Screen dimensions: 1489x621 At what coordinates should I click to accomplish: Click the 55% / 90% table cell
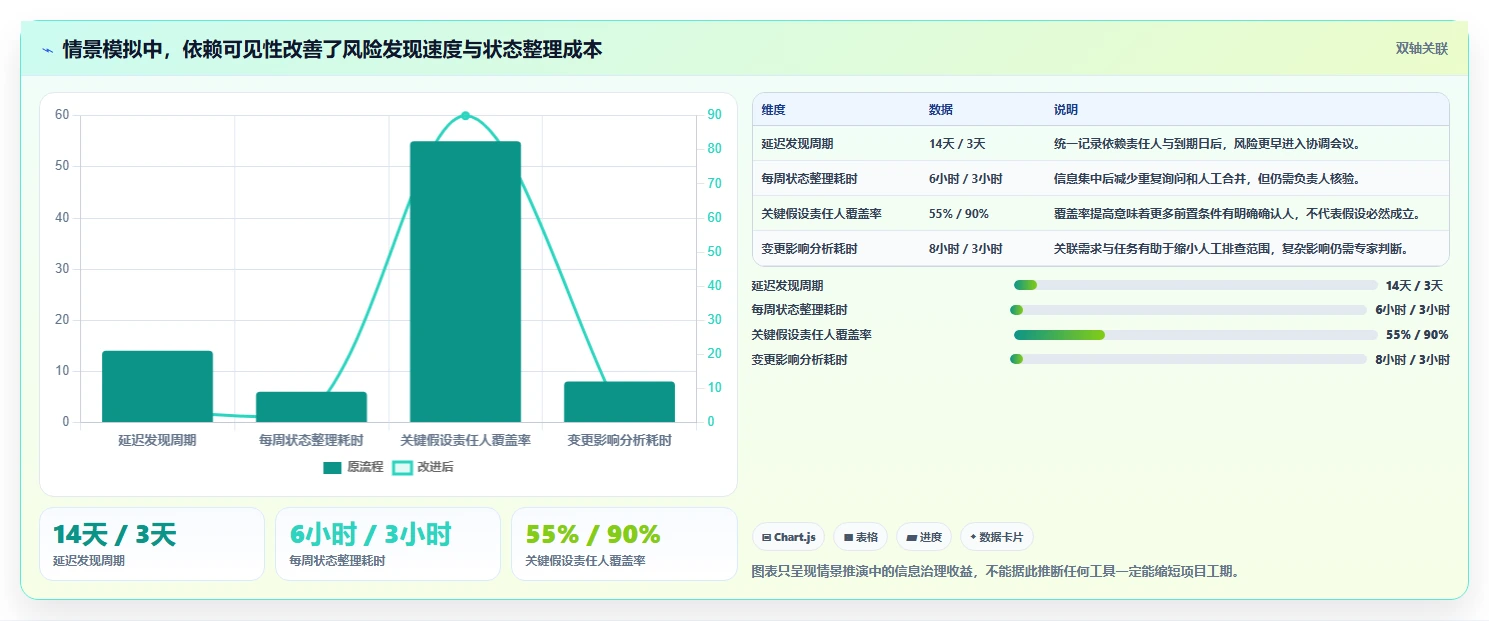click(959, 214)
